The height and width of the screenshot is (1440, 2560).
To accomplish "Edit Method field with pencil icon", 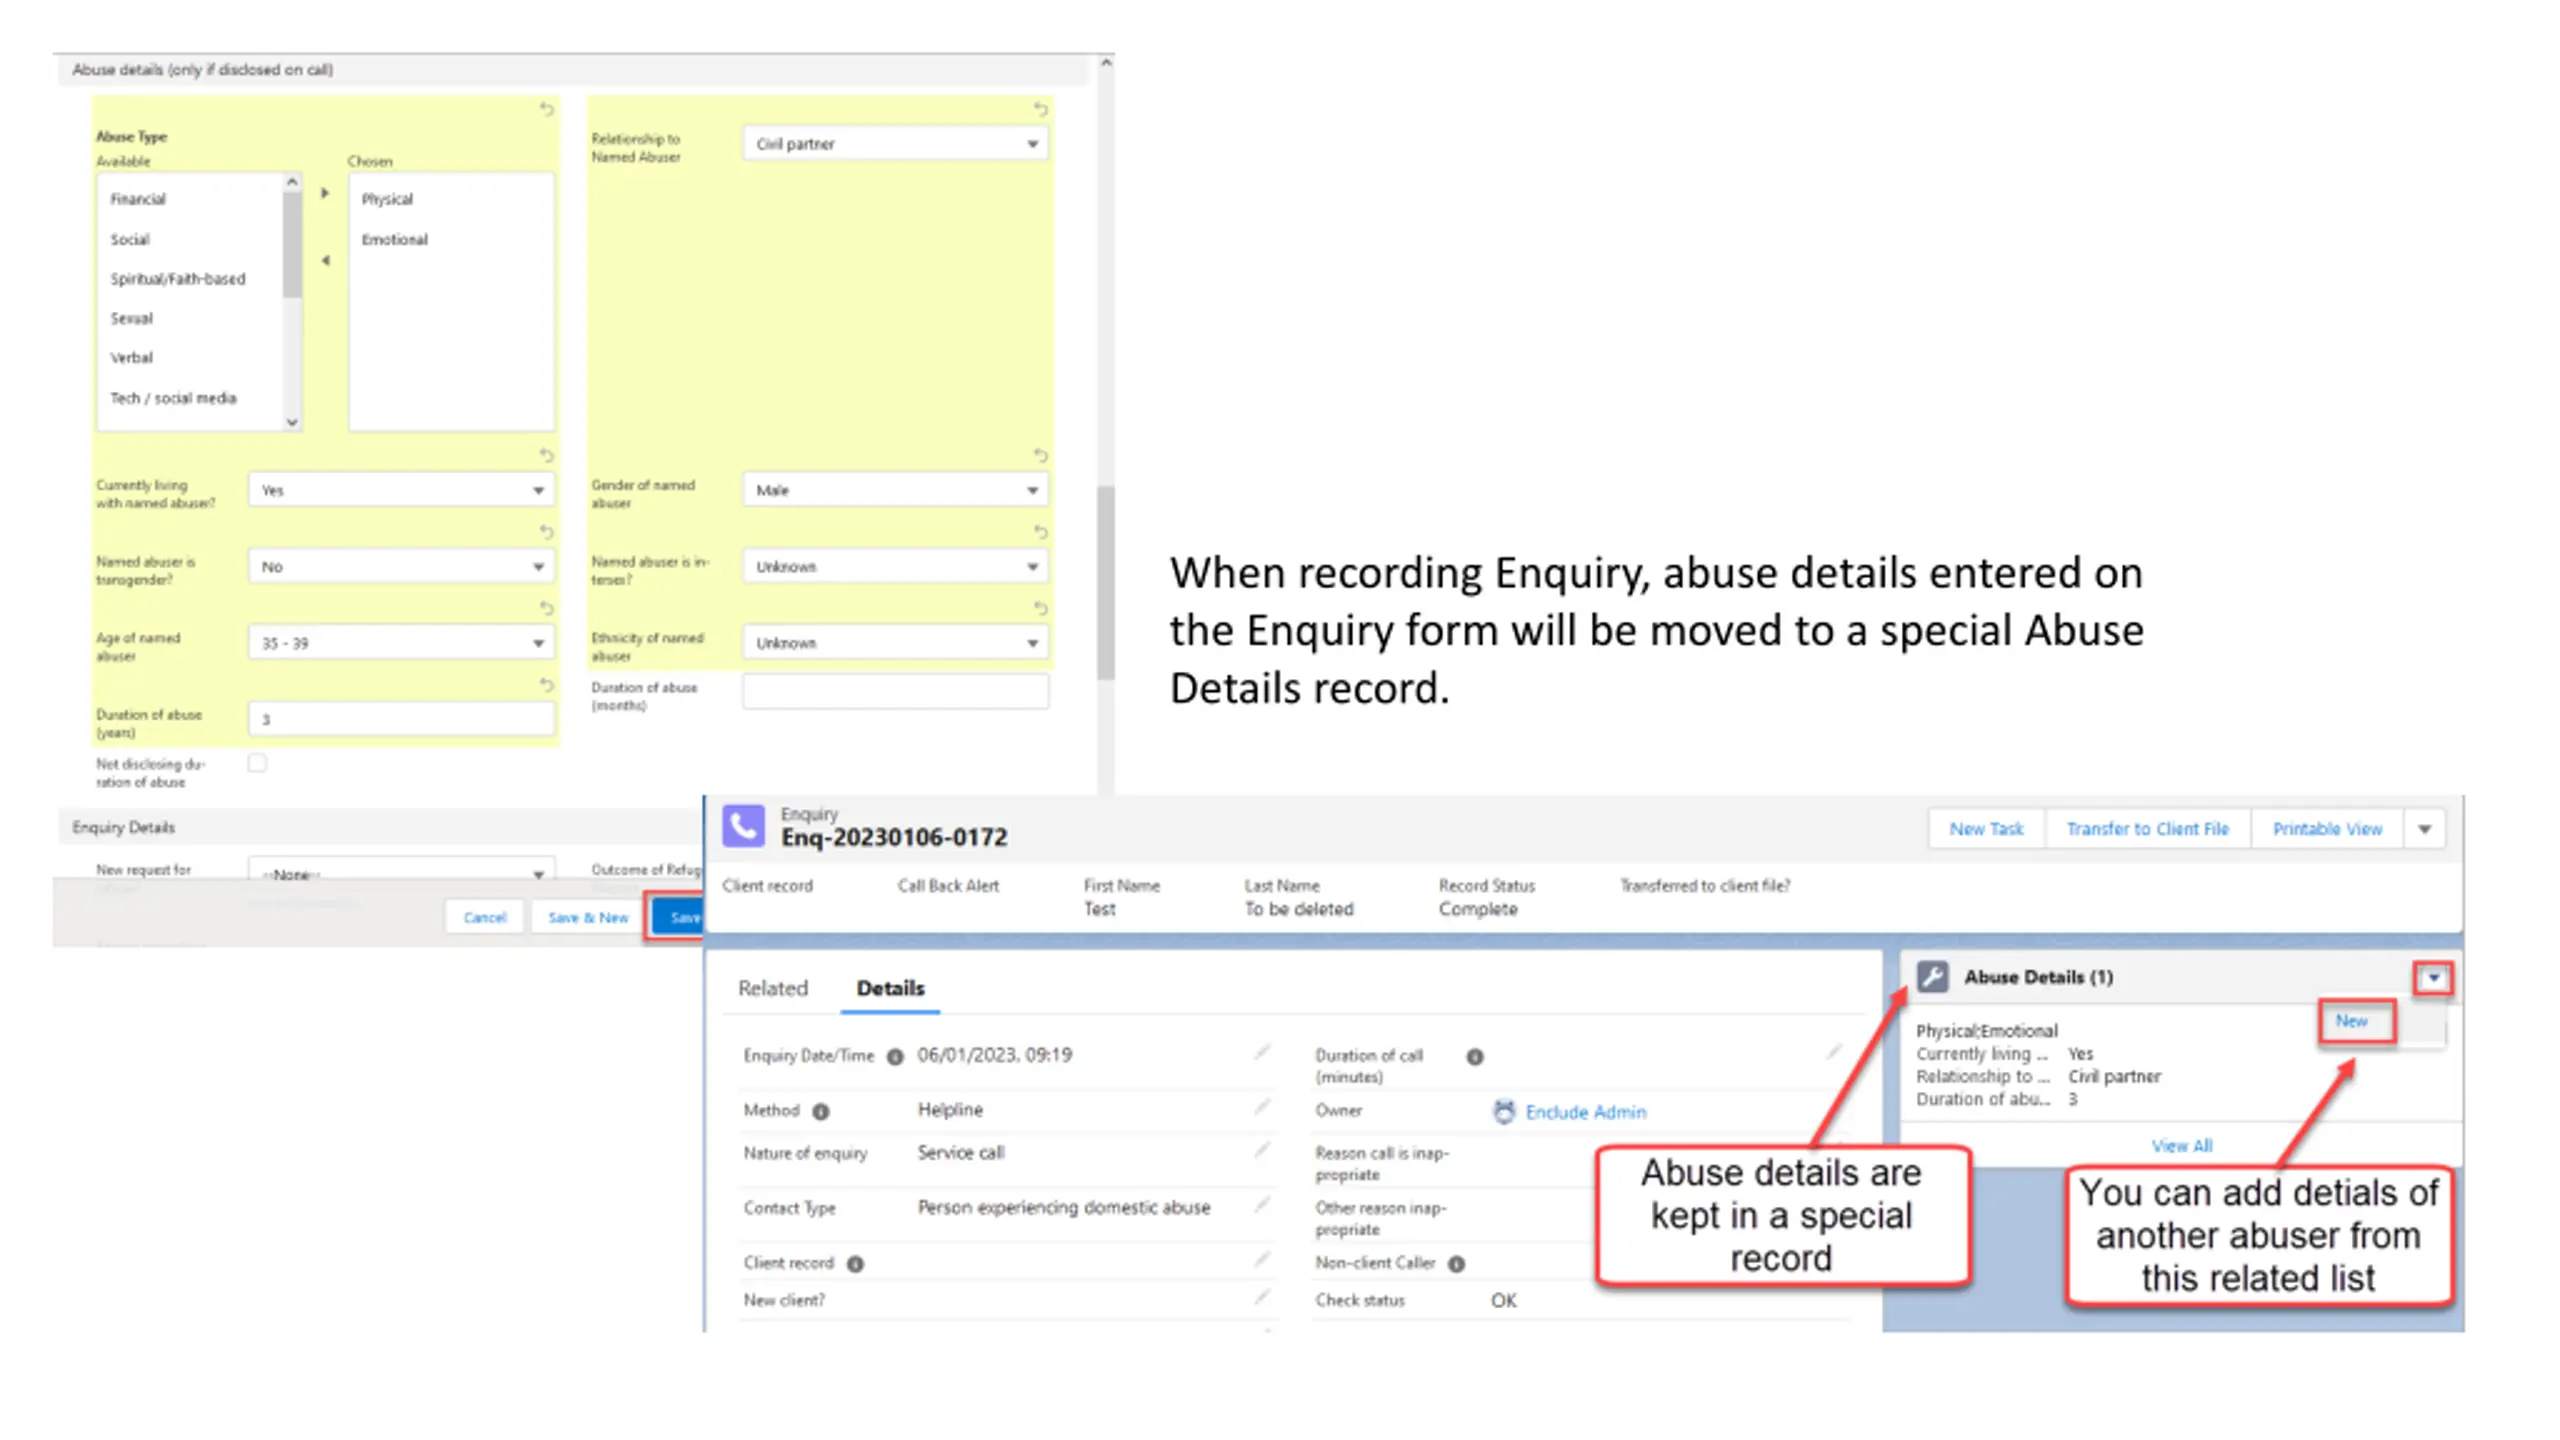I will tap(1262, 1107).
